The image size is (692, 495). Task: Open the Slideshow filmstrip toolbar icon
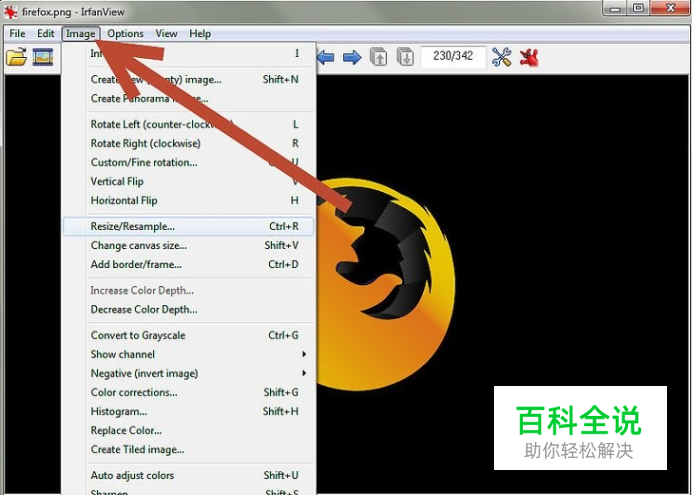click(43, 57)
